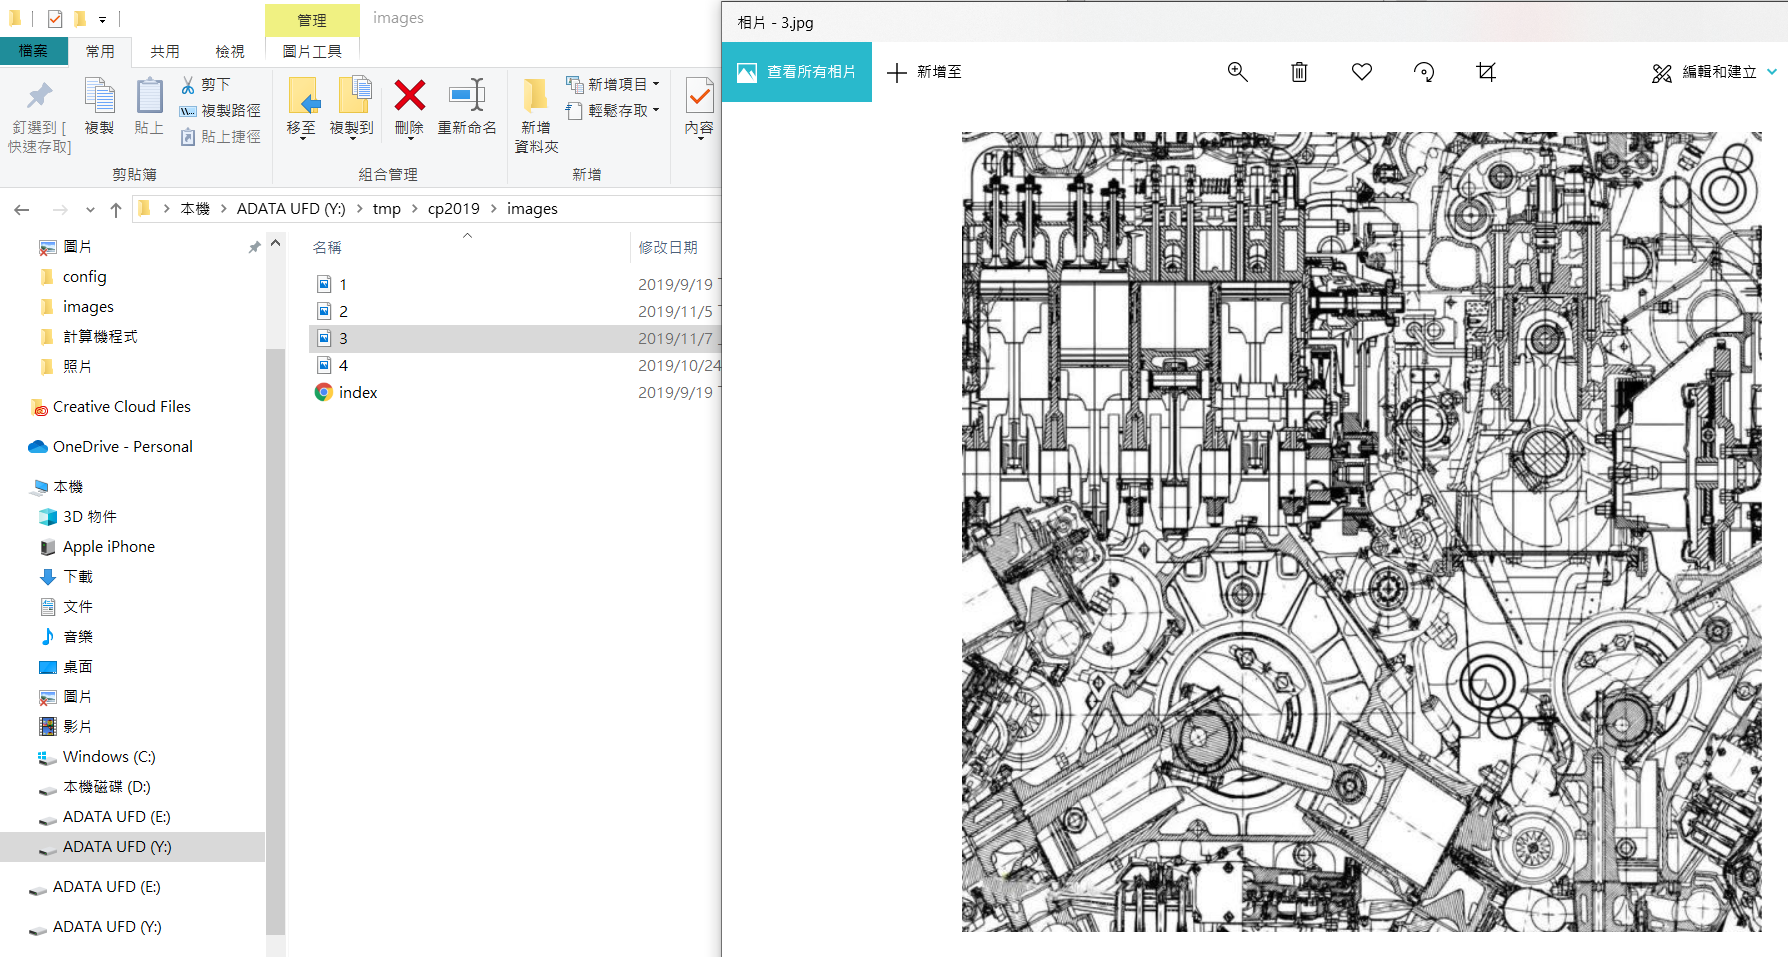Click the zoom magnifier icon in Photos

[x=1237, y=72]
